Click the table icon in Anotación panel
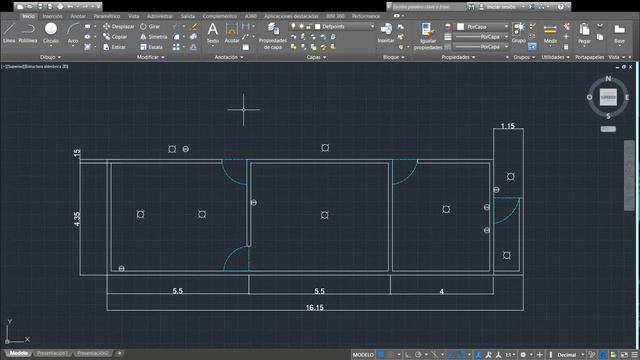The image size is (640, 360). [246, 47]
